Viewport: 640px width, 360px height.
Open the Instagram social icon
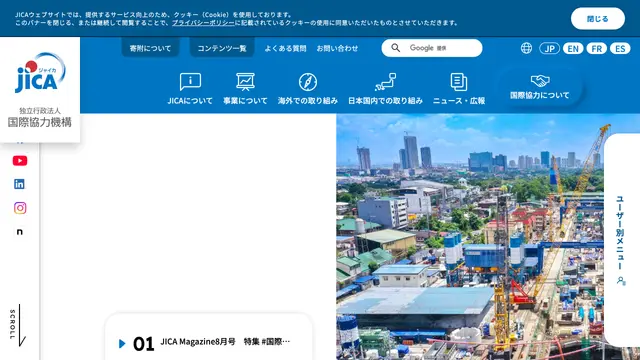pyautogui.click(x=20, y=208)
